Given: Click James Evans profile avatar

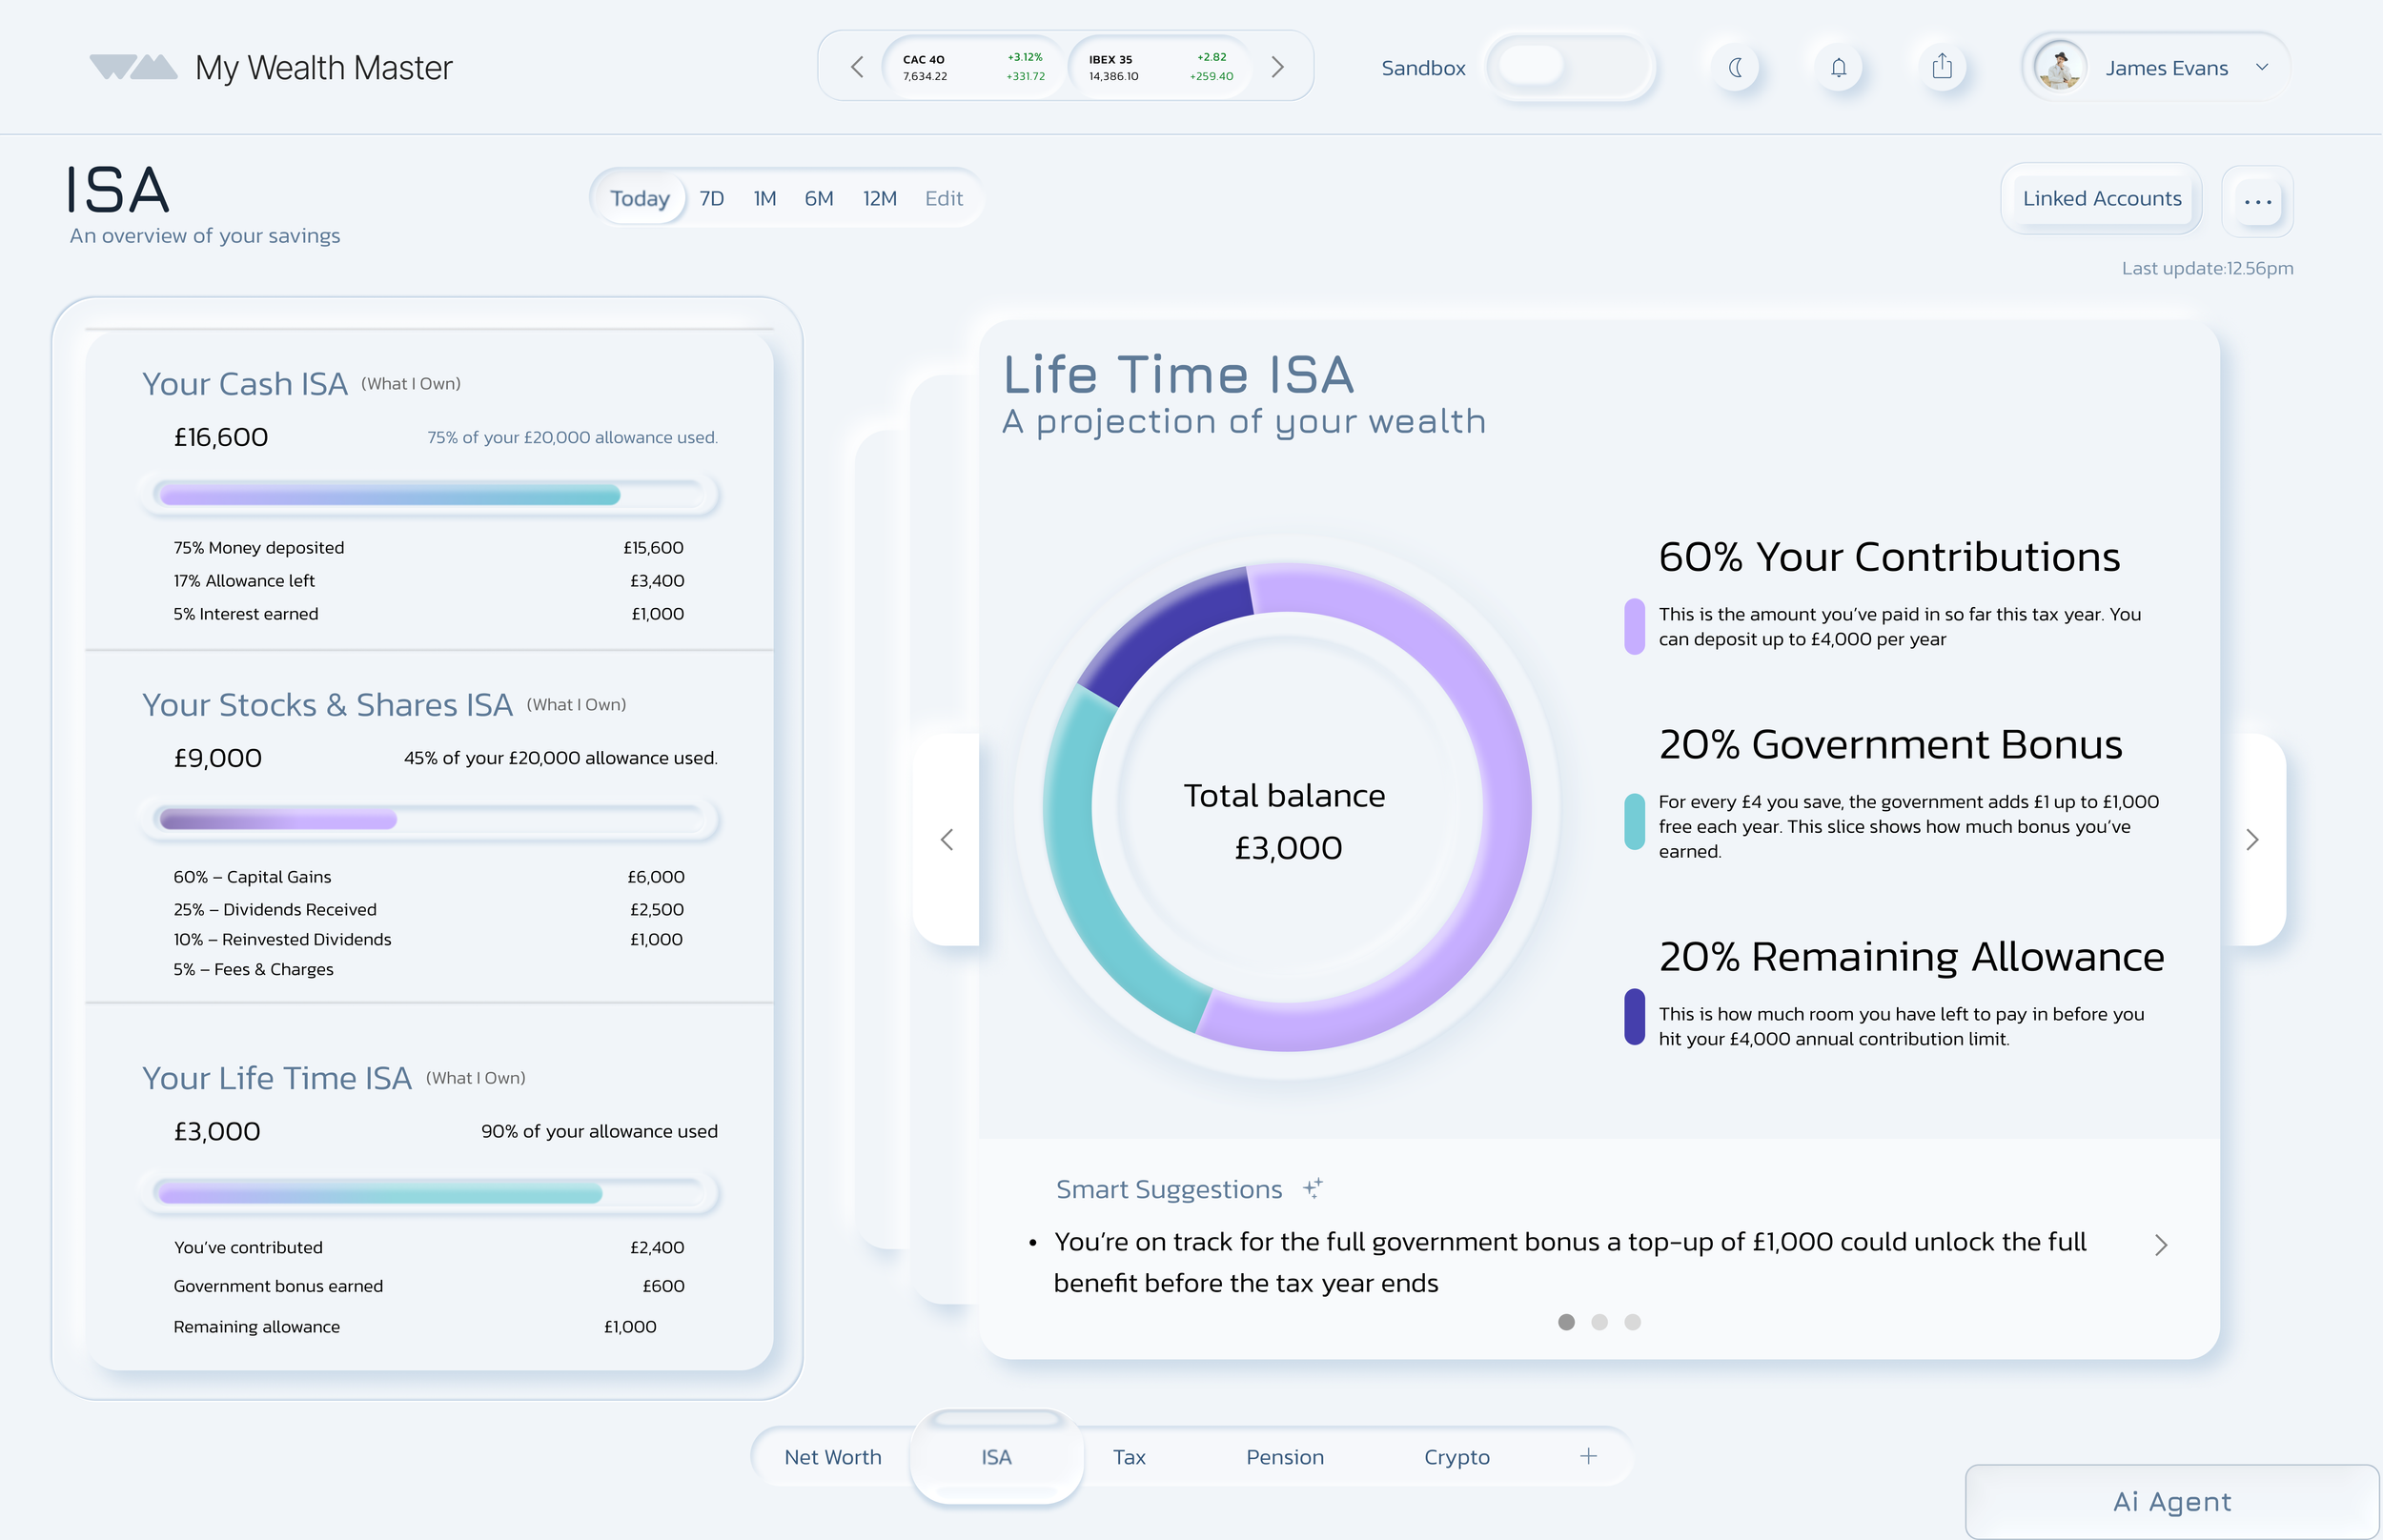Looking at the screenshot, I should point(2060,68).
